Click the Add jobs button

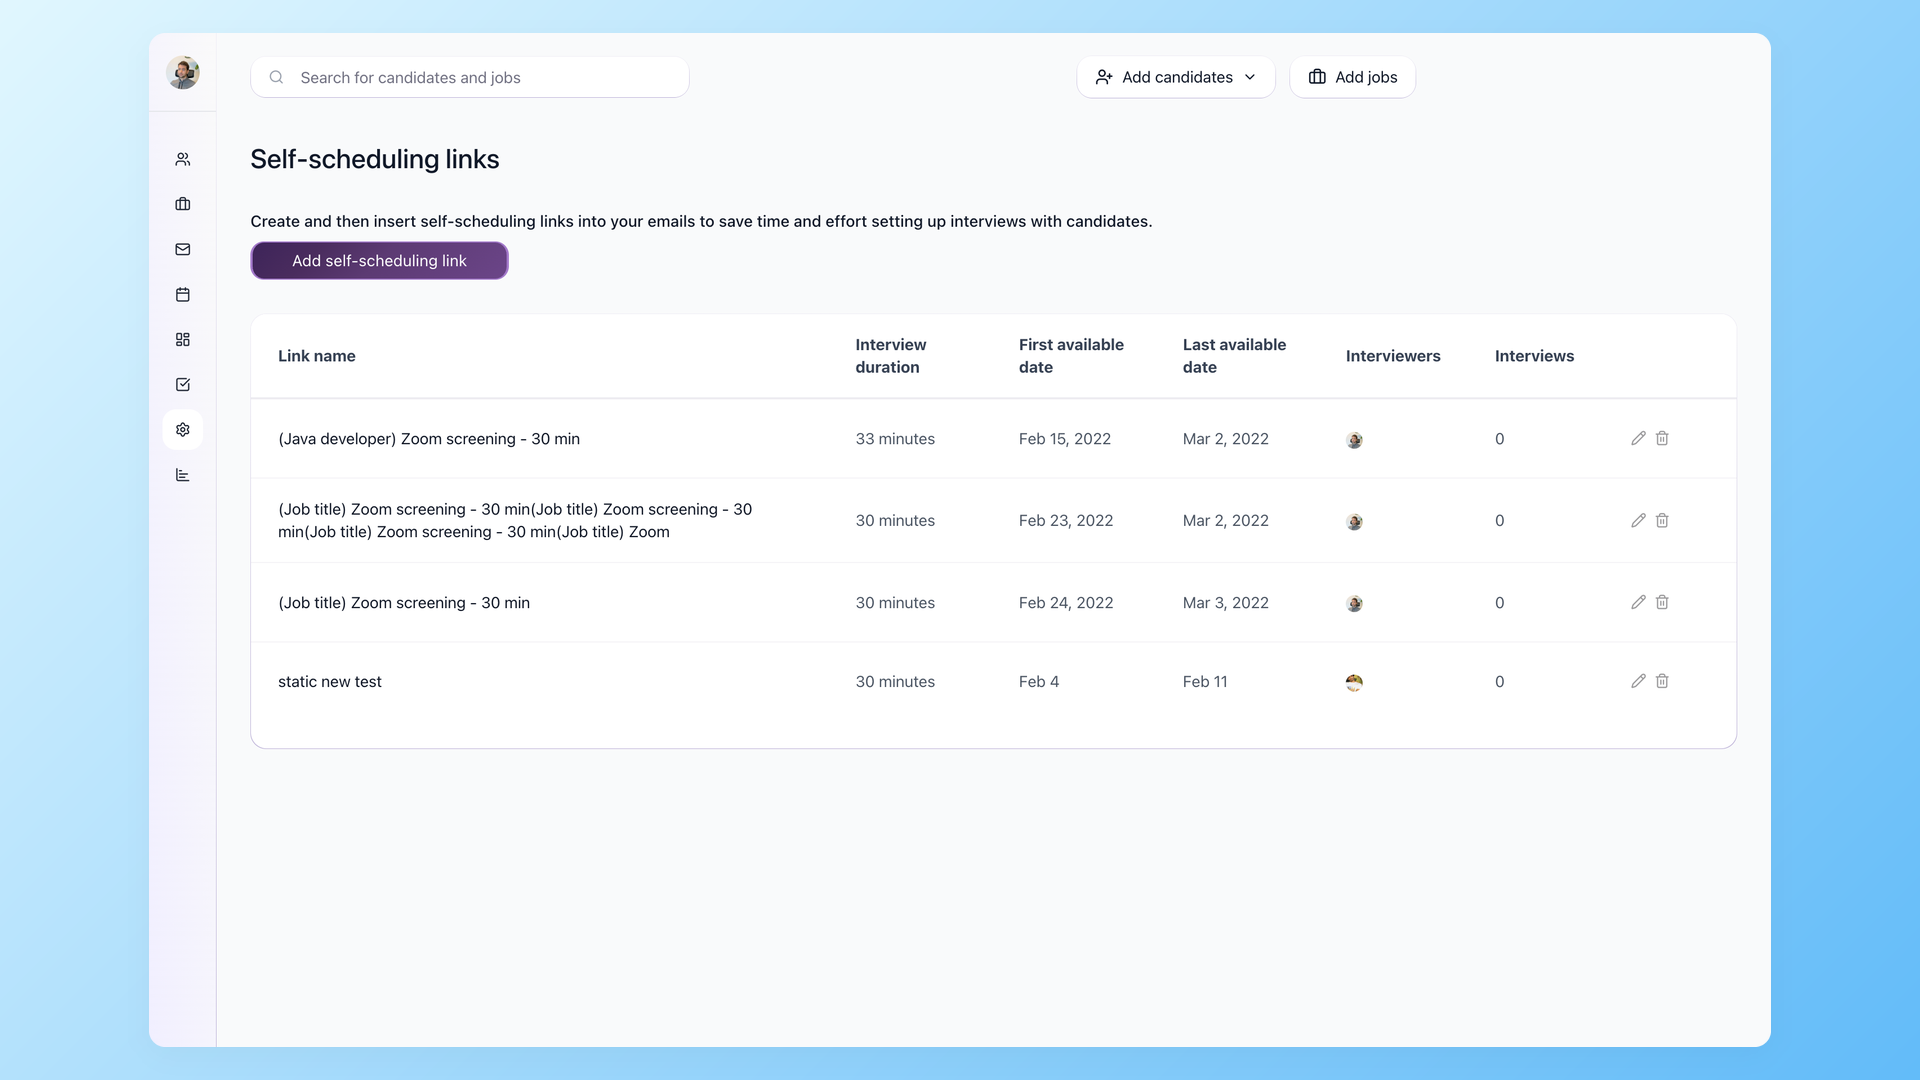click(1352, 77)
